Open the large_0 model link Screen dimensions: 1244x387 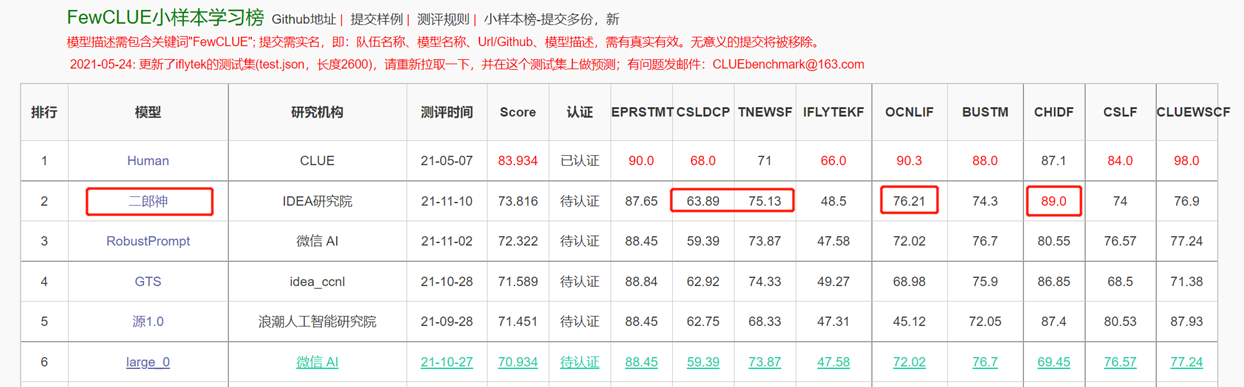148,362
